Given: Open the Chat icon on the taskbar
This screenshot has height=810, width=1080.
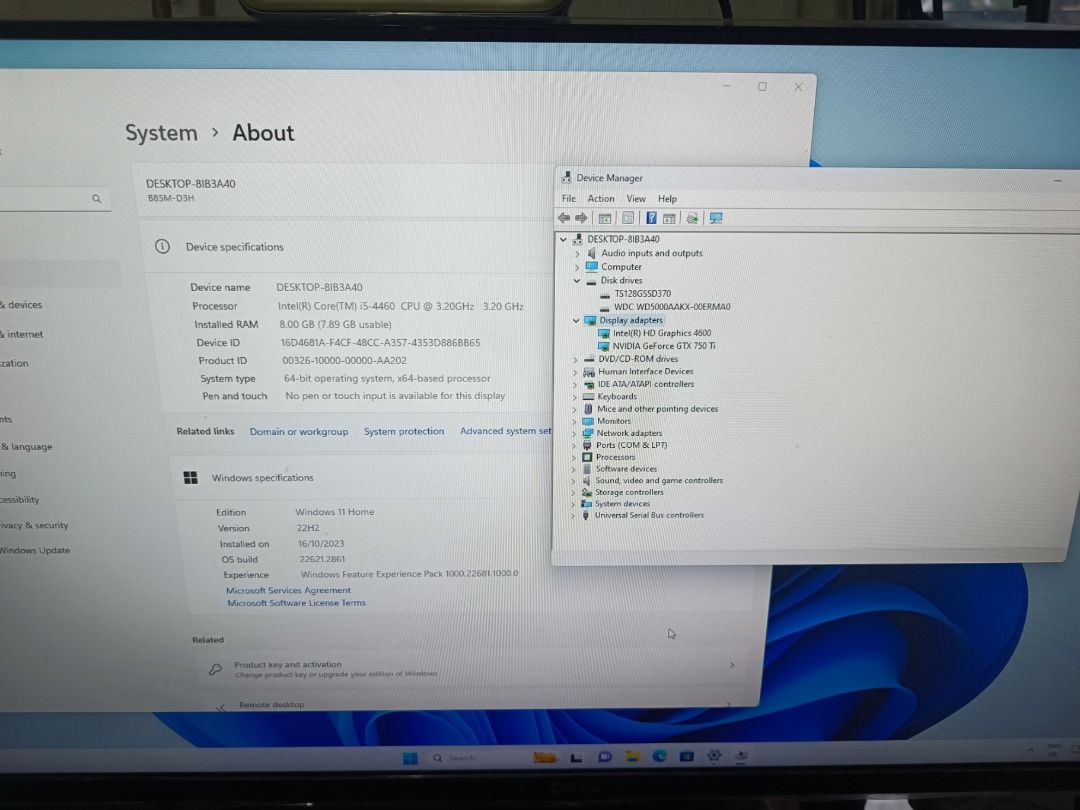Looking at the screenshot, I should (x=605, y=756).
